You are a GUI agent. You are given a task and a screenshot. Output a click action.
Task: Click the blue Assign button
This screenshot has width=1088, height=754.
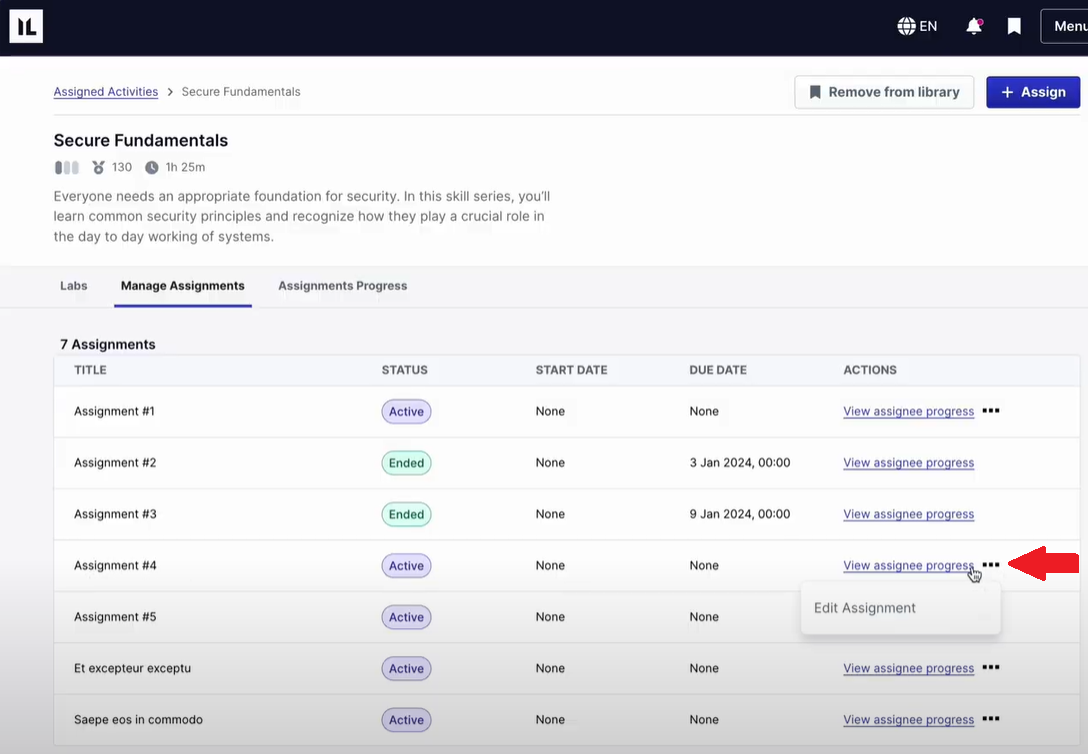point(1032,92)
